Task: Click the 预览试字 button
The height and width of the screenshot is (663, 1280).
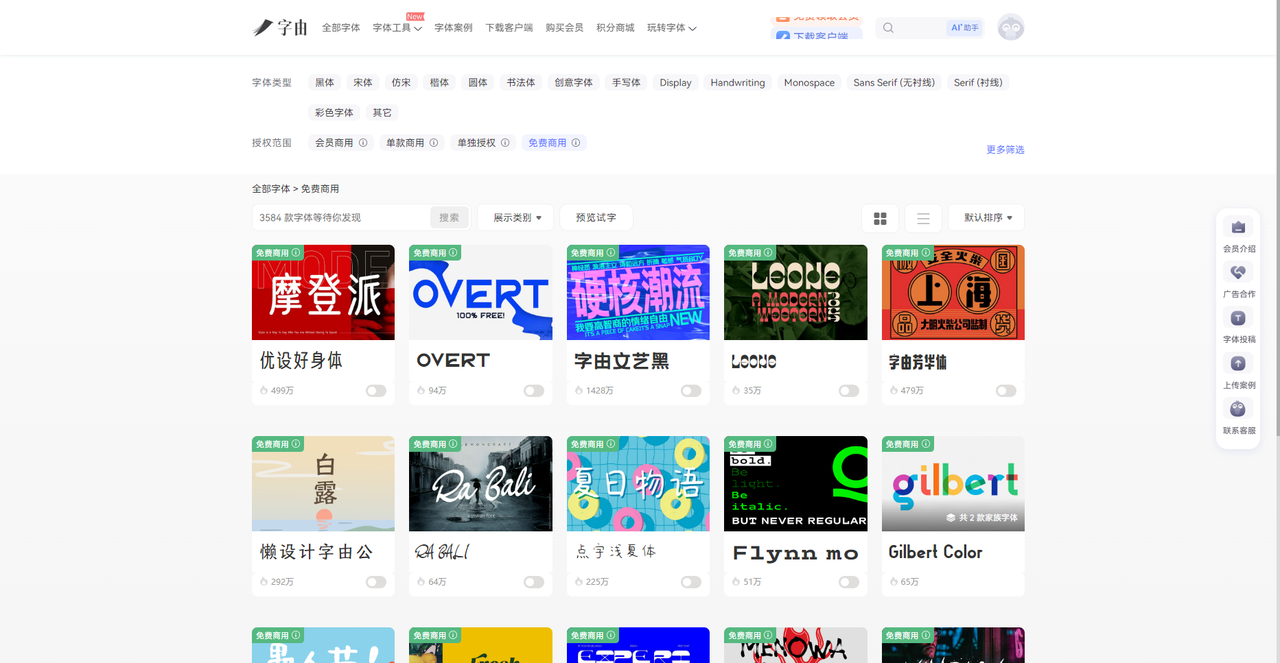Action: [596, 218]
